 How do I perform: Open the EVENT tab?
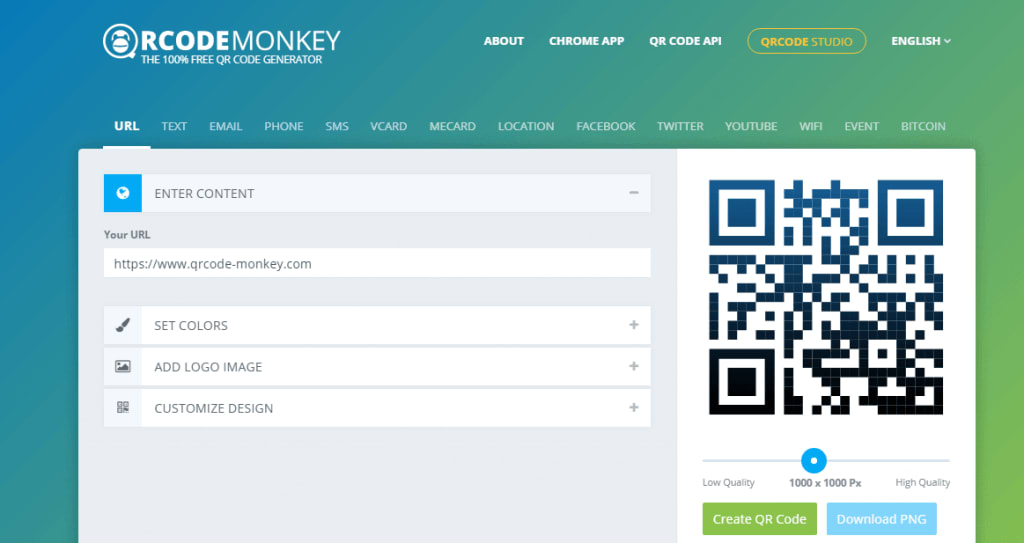(861, 126)
